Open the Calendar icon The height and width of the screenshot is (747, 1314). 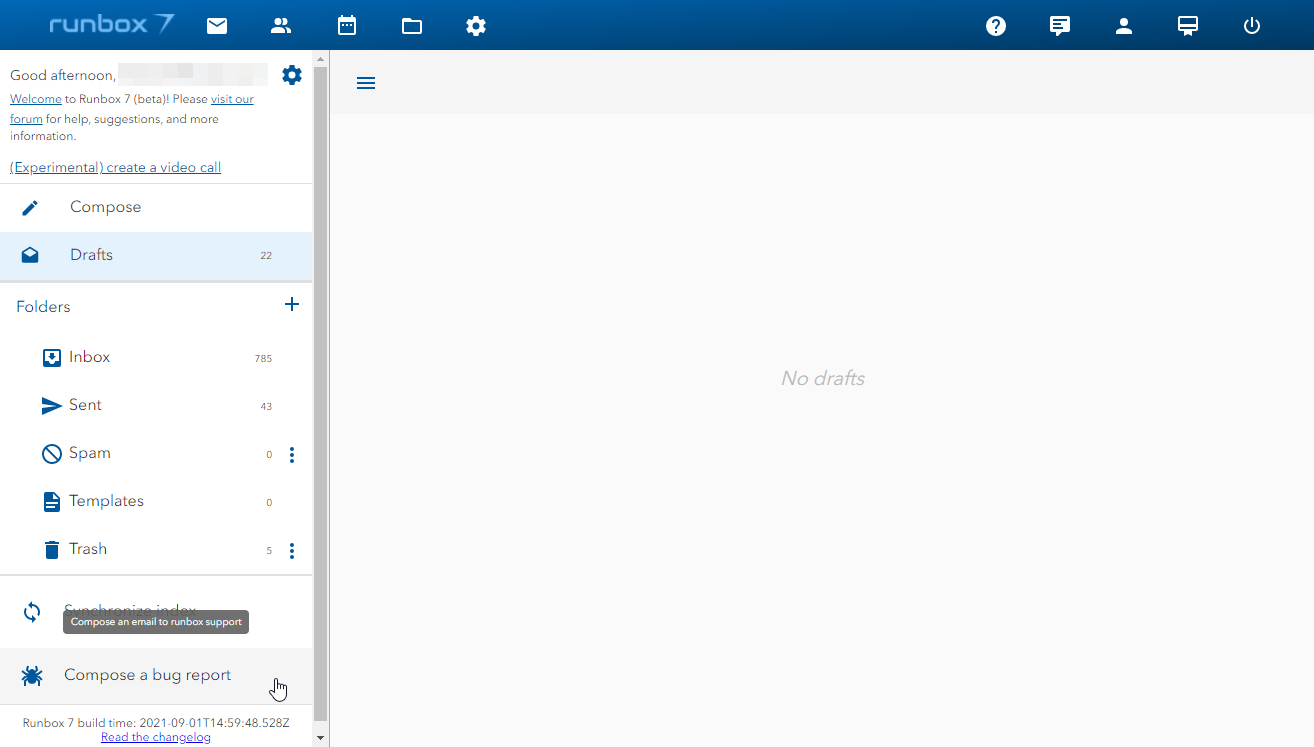tap(347, 25)
